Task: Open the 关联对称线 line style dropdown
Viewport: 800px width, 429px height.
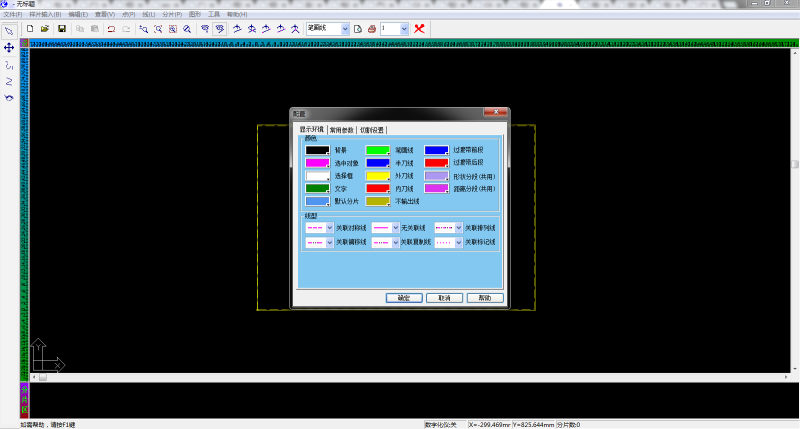Action: click(328, 228)
